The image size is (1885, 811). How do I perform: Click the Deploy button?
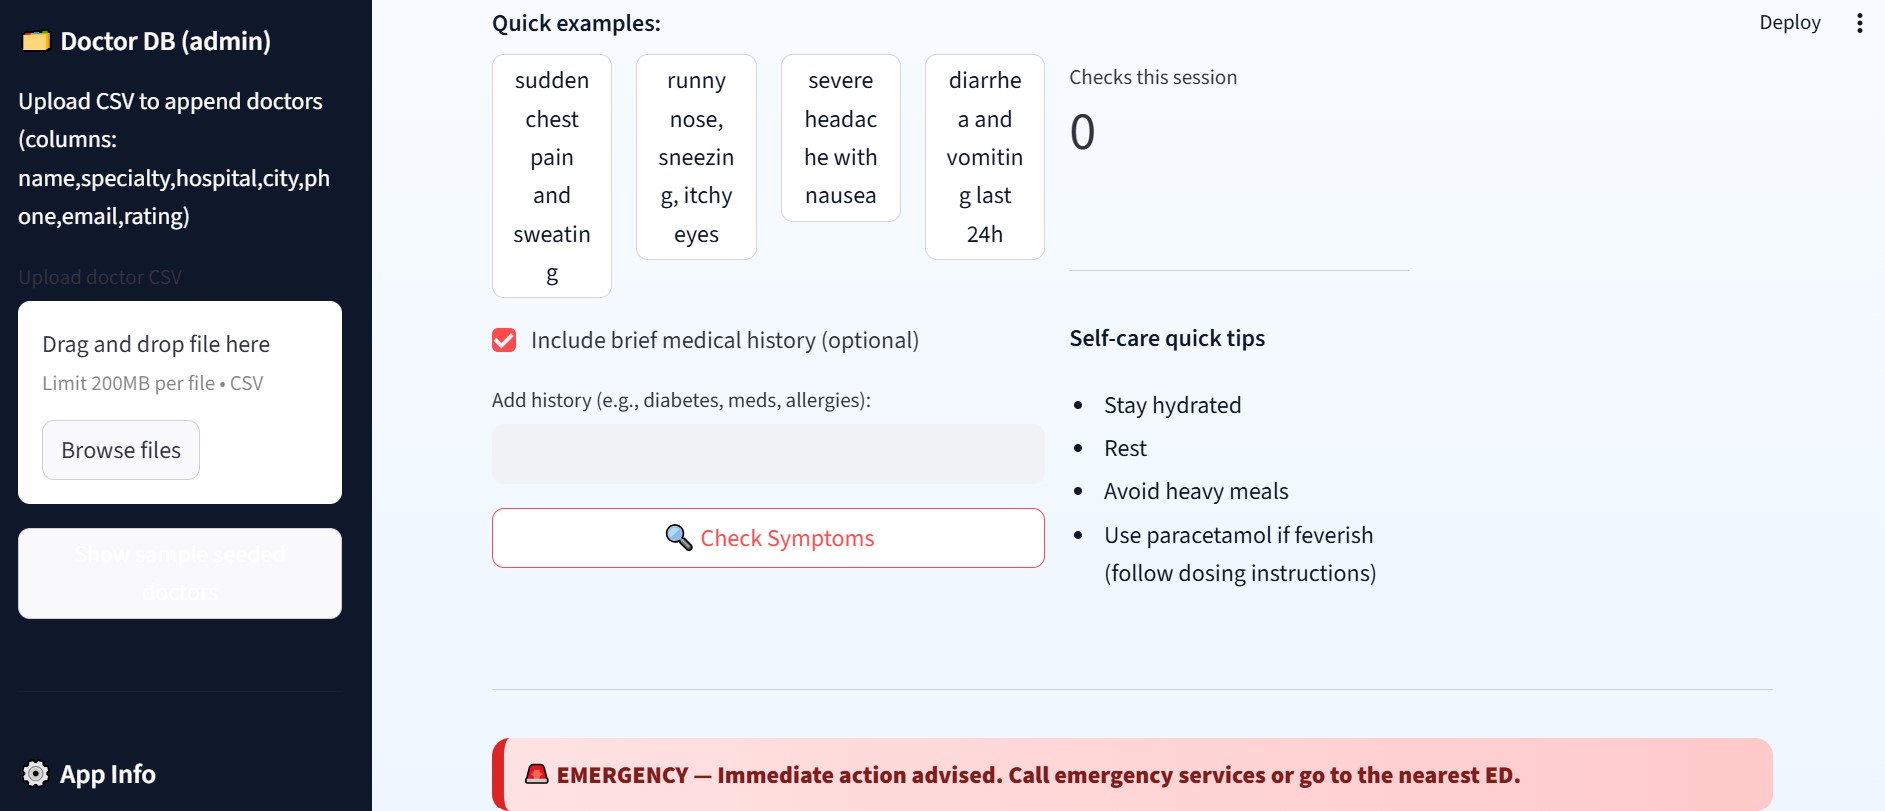click(x=1790, y=22)
